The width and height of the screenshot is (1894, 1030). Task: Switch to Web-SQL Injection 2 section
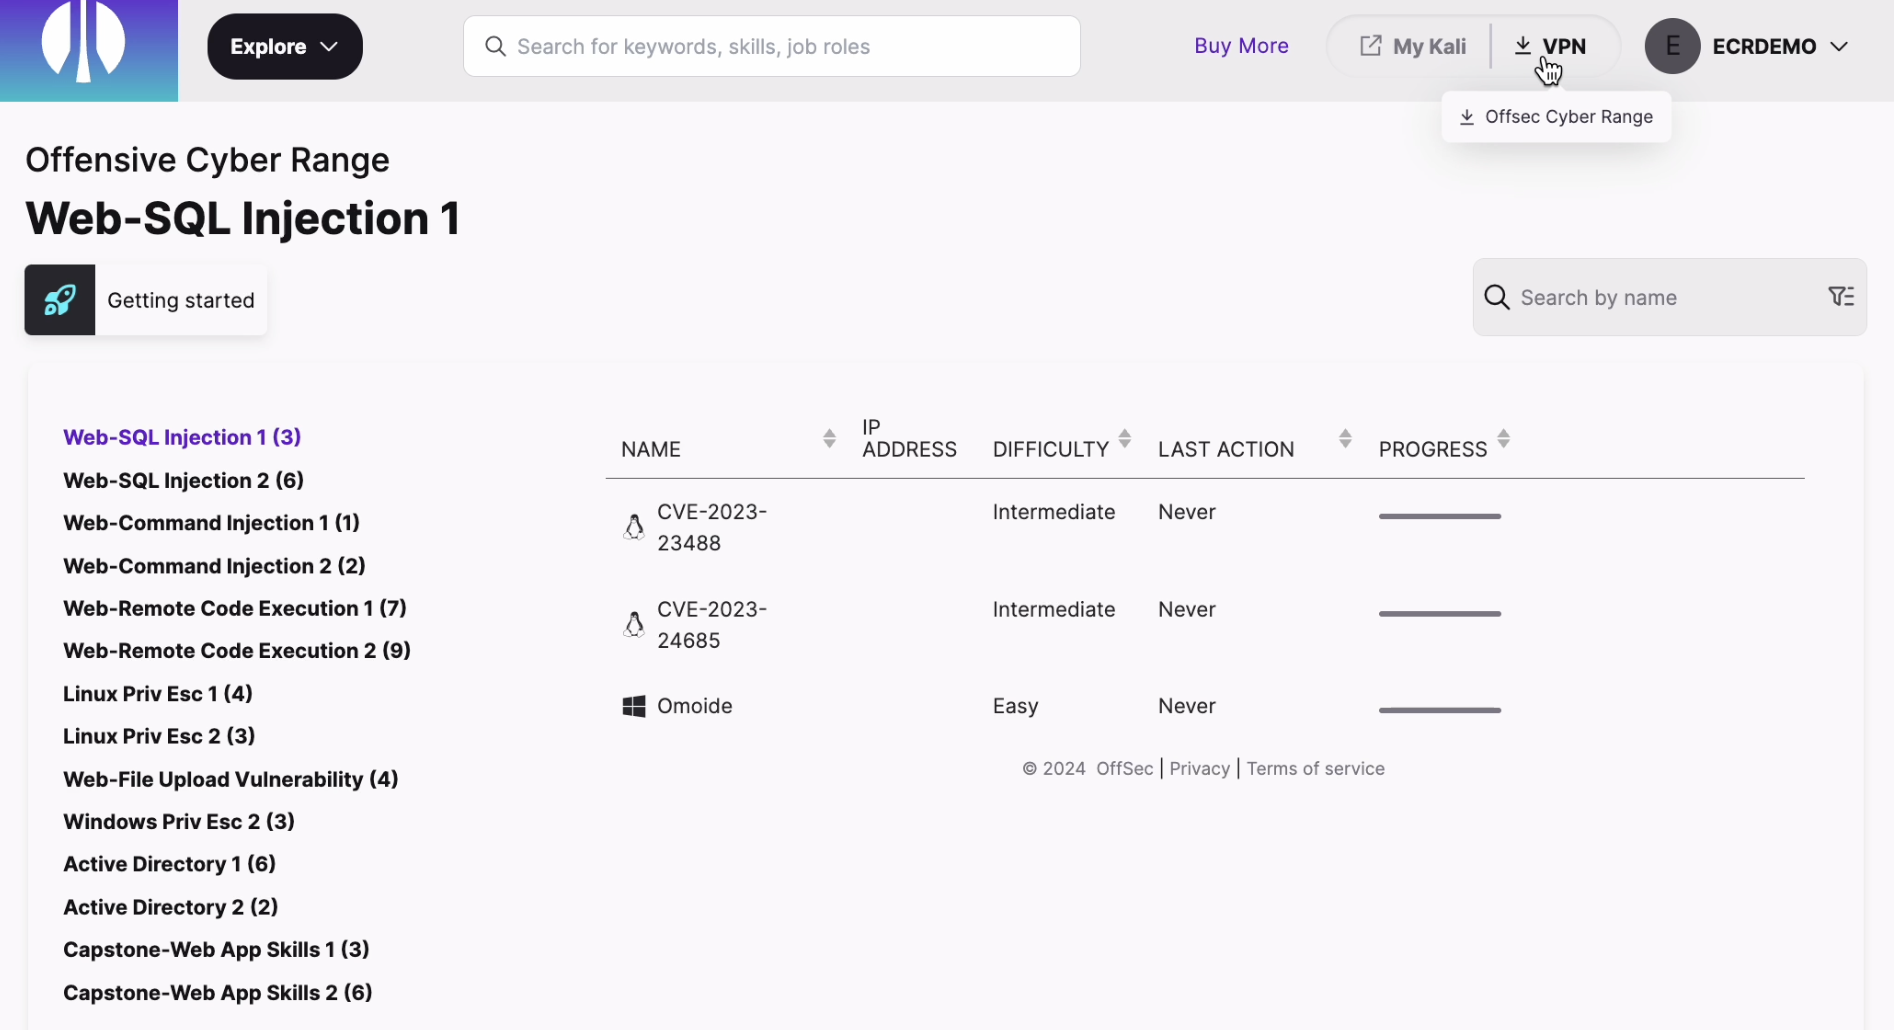(x=183, y=480)
